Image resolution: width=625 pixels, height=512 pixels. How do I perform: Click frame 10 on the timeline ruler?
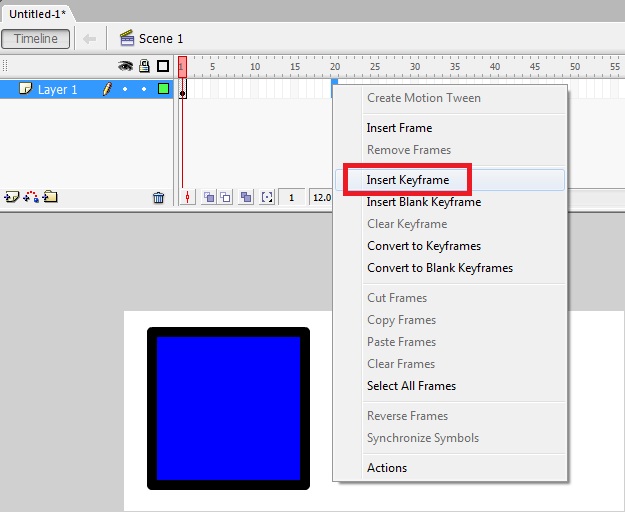pos(255,67)
